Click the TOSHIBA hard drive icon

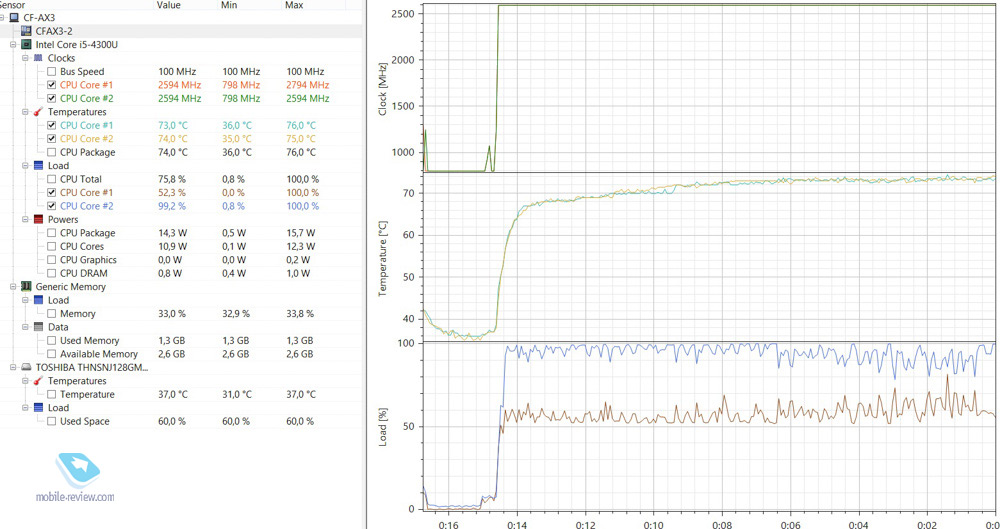[x=26, y=368]
